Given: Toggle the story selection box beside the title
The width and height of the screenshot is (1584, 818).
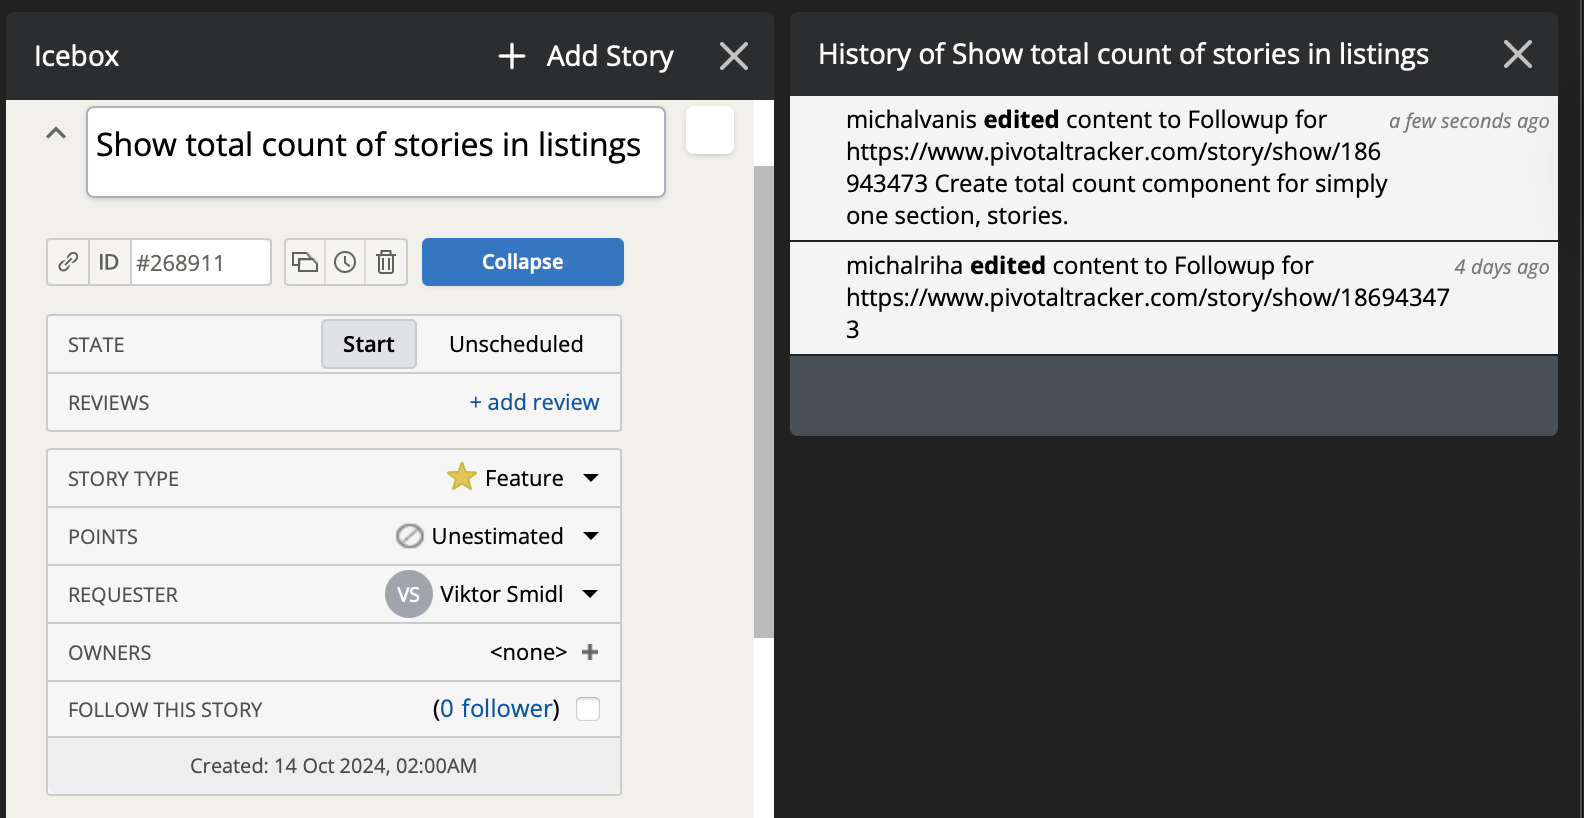Looking at the screenshot, I should (710, 130).
